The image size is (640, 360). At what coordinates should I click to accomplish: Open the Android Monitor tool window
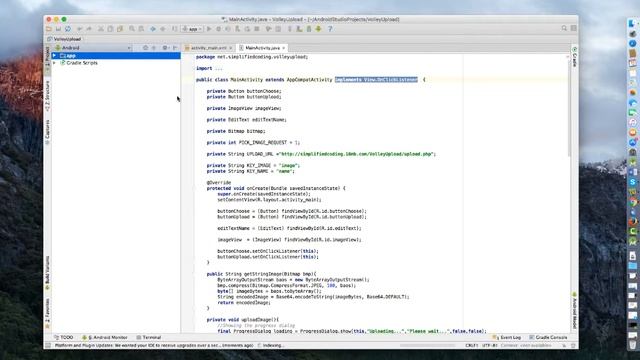(x=105, y=338)
